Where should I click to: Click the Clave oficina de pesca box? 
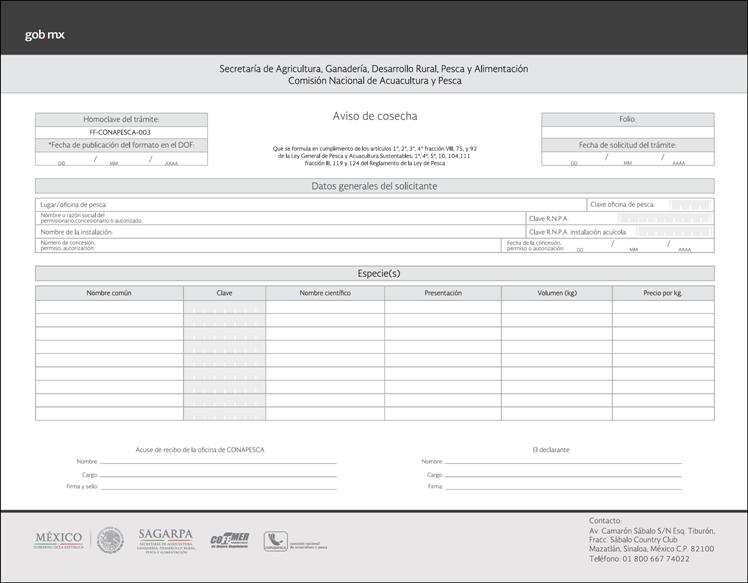pyautogui.click(x=690, y=205)
